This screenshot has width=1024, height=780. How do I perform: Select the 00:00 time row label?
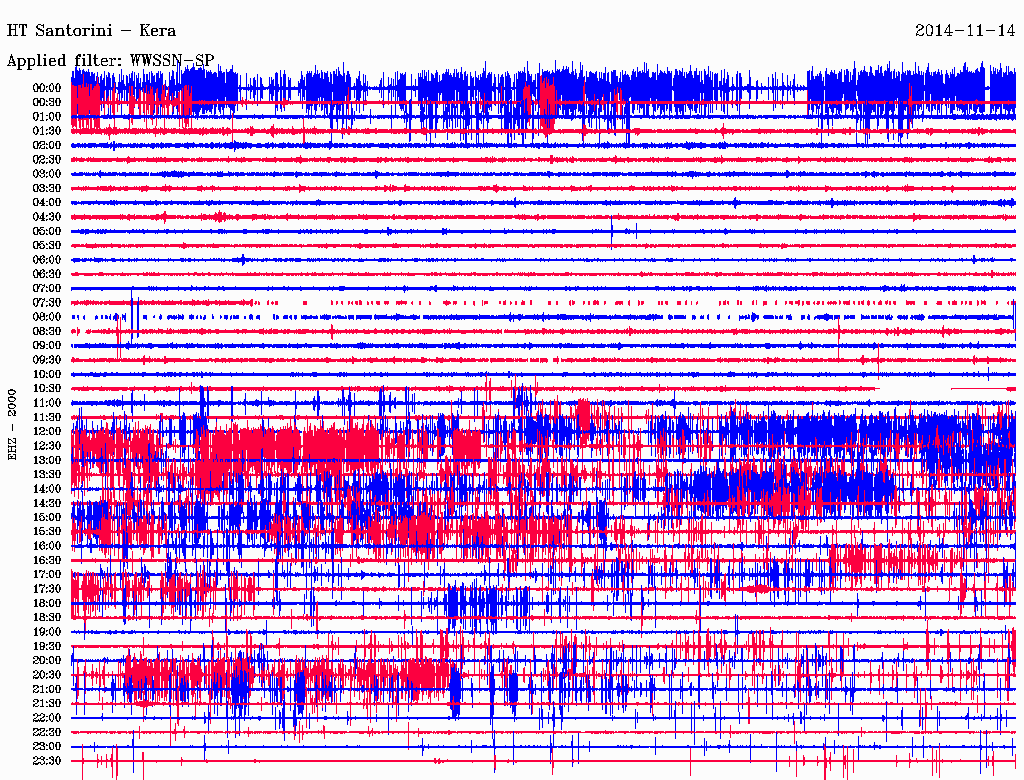47,88
